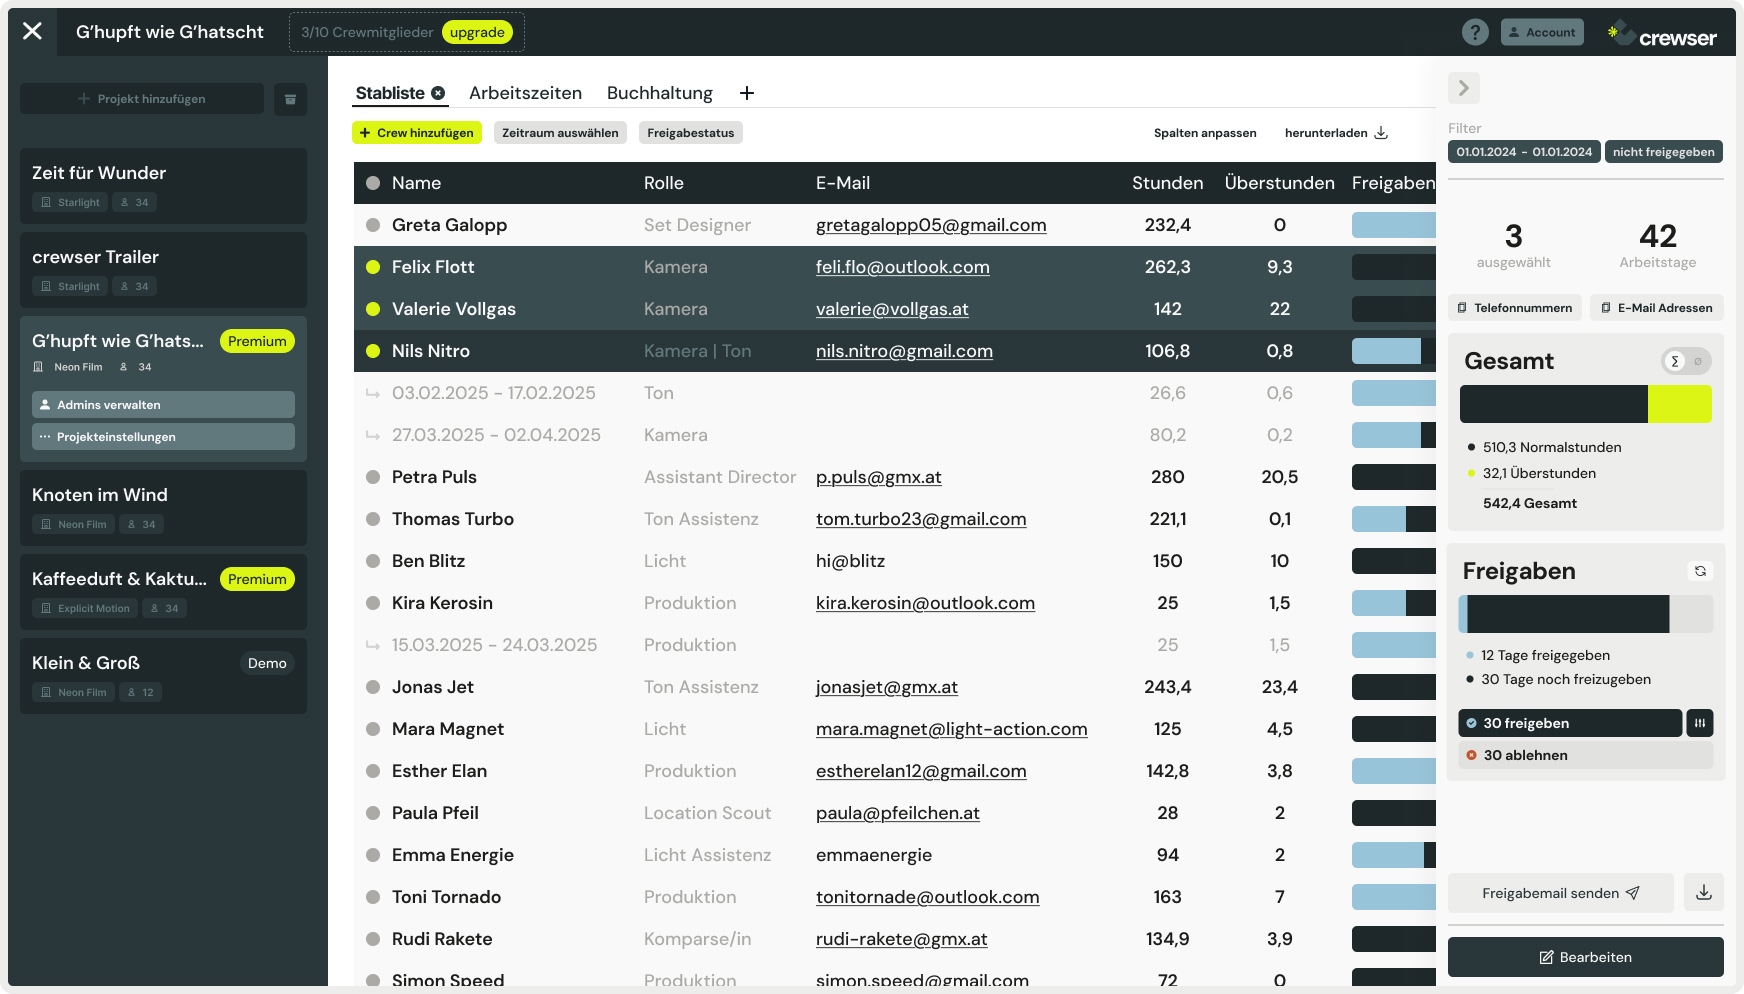Click the crewser logo

(x=1661, y=31)
